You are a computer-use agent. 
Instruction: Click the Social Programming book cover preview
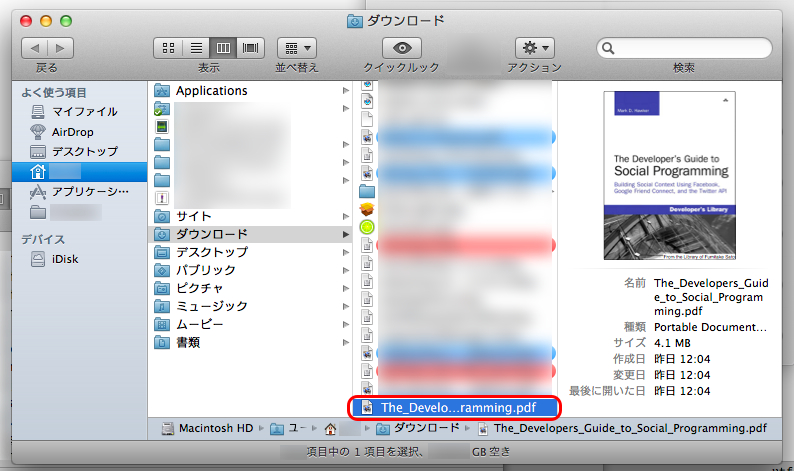point(669,175)
